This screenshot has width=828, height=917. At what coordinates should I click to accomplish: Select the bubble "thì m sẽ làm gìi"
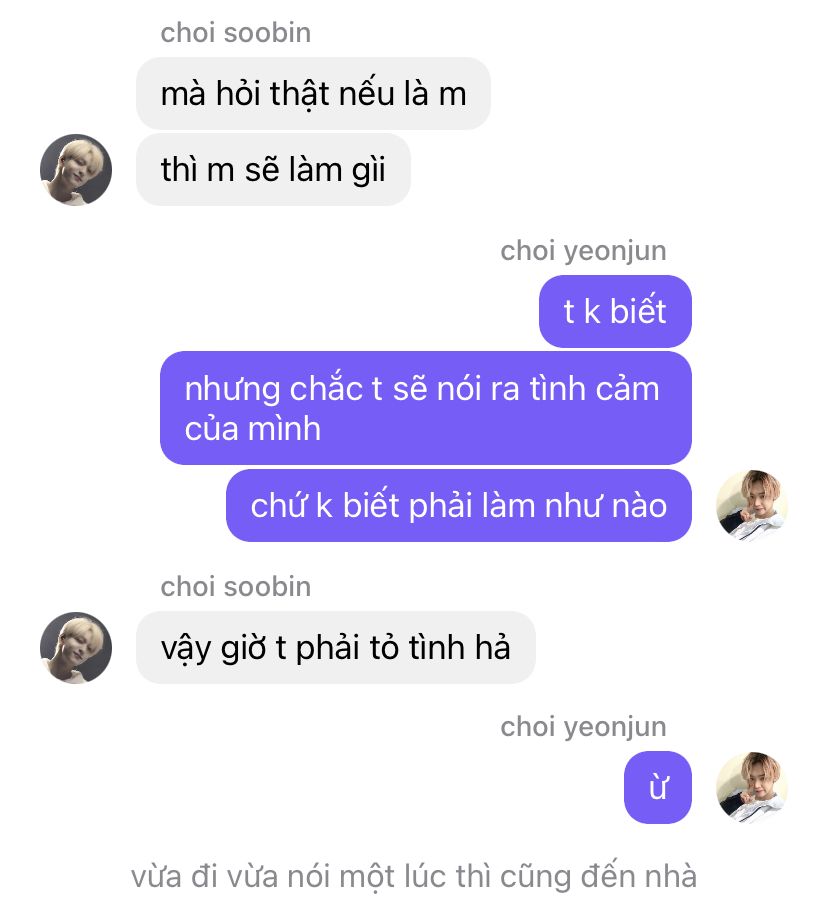coord(273,170)
